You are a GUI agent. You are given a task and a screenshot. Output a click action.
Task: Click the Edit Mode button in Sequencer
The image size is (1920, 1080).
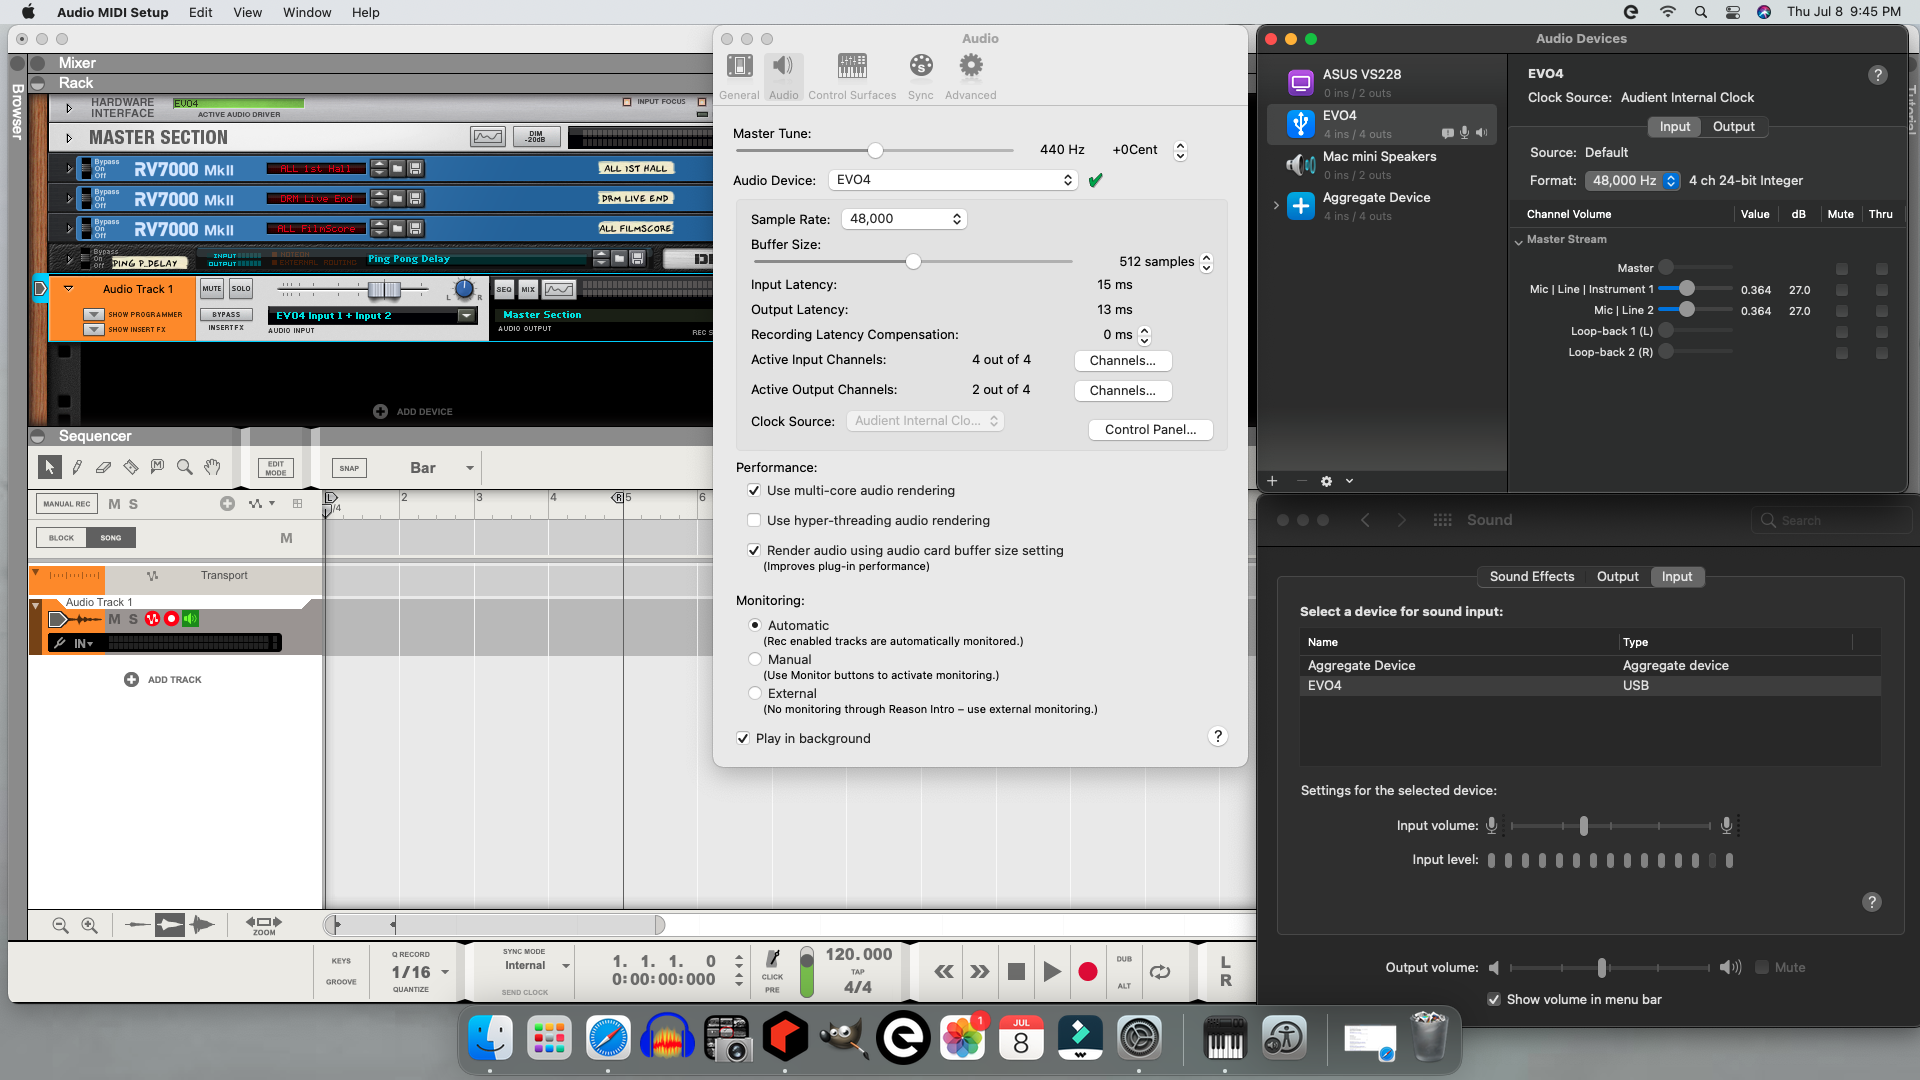click(x=276, y=468)
